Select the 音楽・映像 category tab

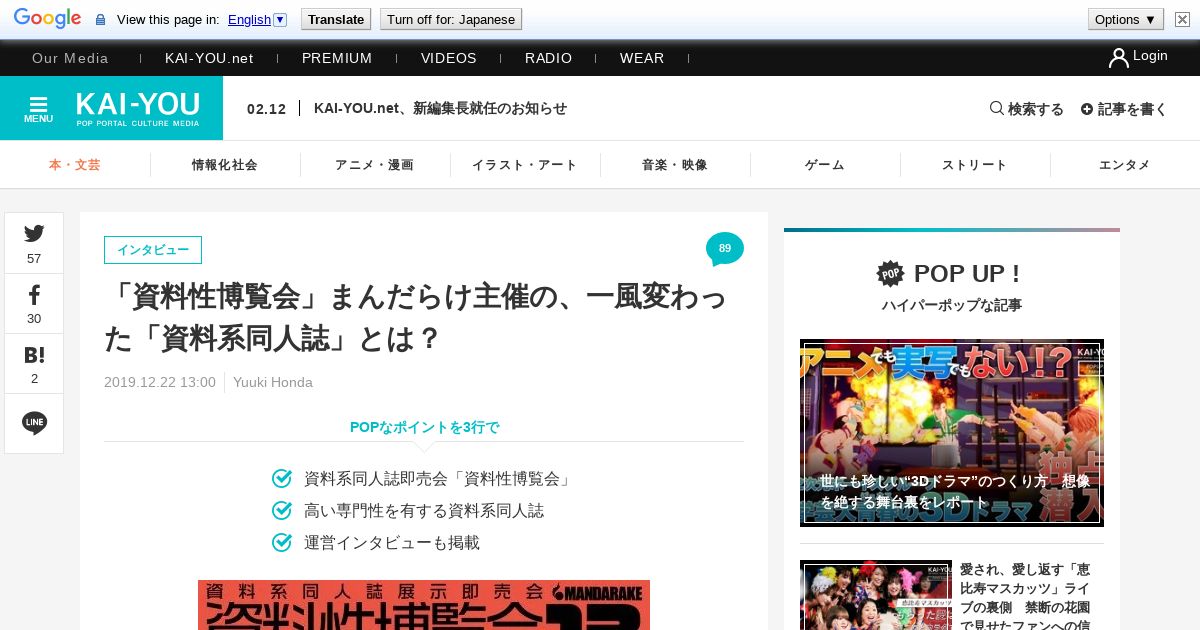675,165
